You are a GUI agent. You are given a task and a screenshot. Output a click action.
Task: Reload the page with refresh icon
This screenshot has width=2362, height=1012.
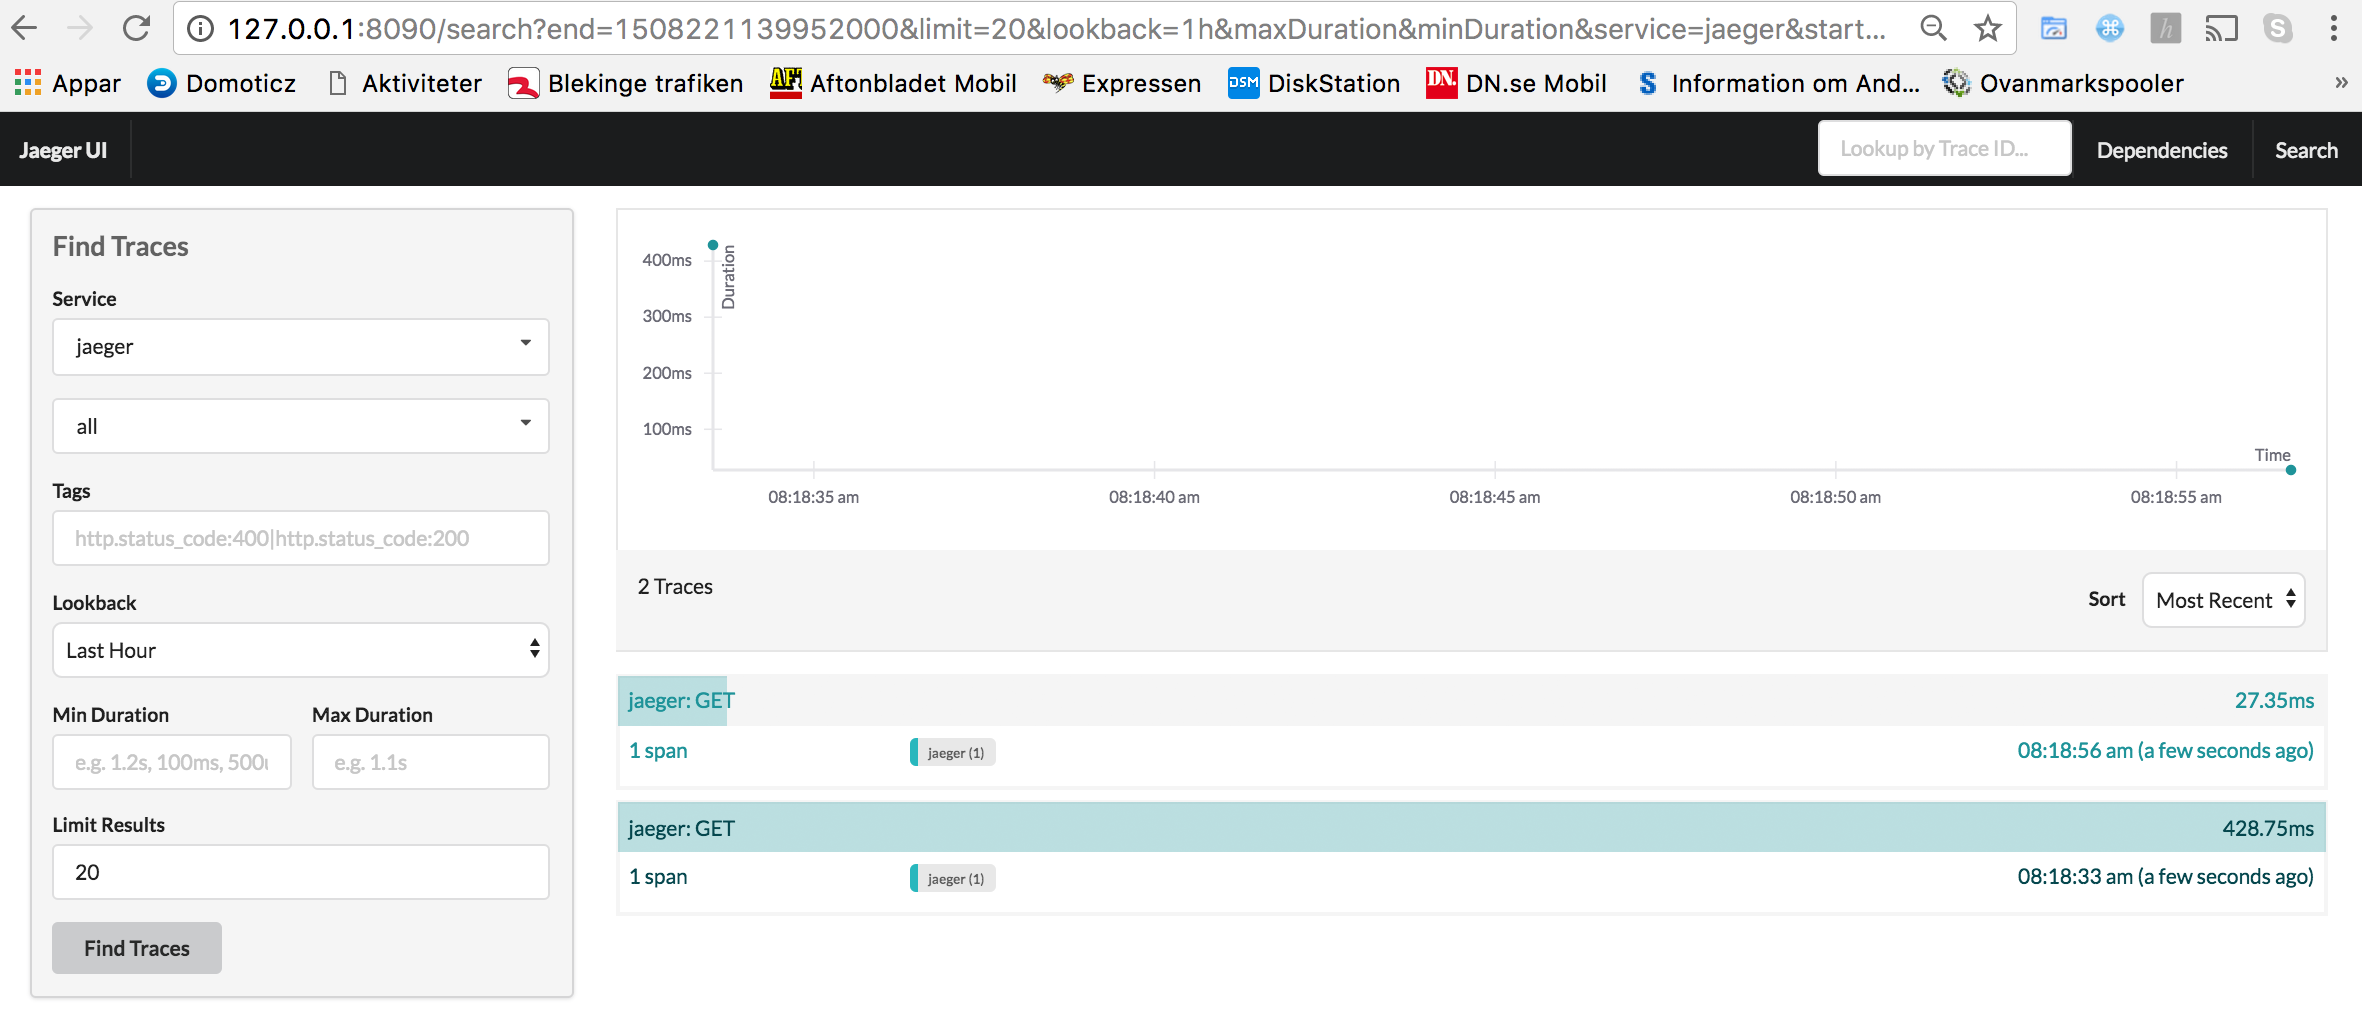(x=136, y=28)
